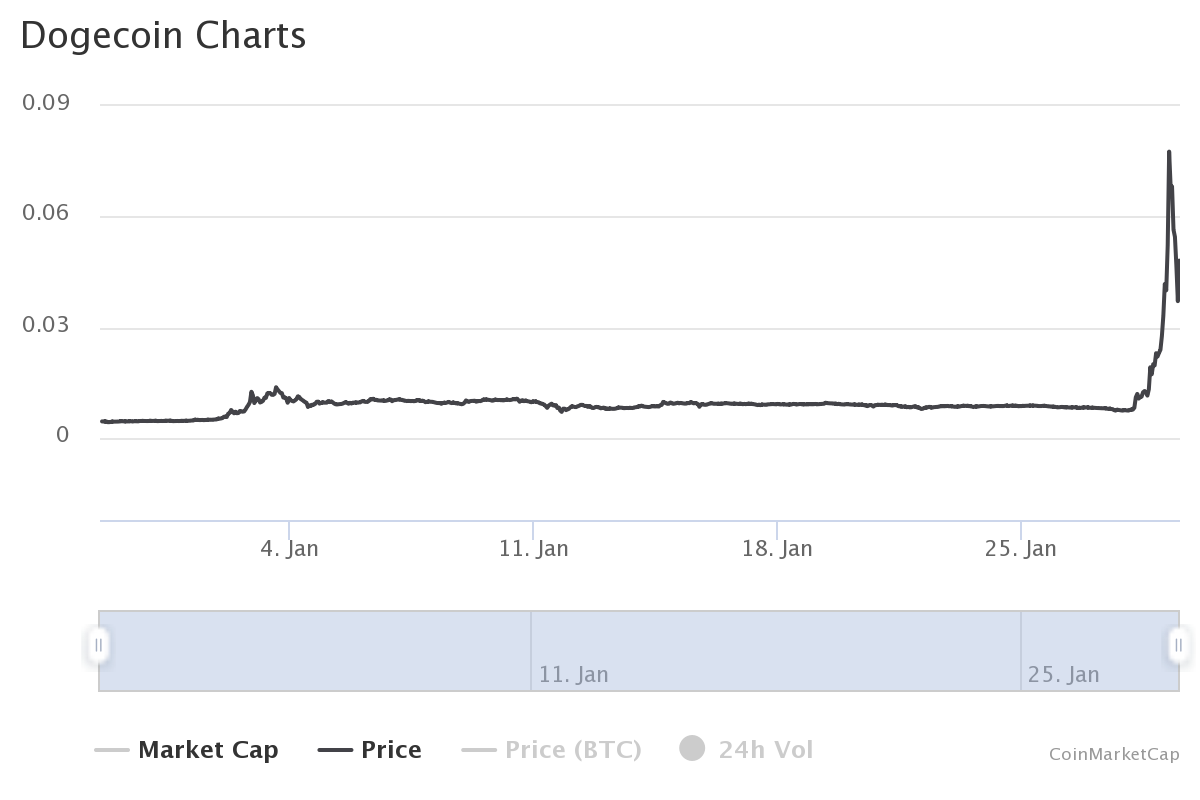Click the small price bump near 4. Jan
Image resolution: width=1200 pixels, height=800 pixels.
(276, 388)
